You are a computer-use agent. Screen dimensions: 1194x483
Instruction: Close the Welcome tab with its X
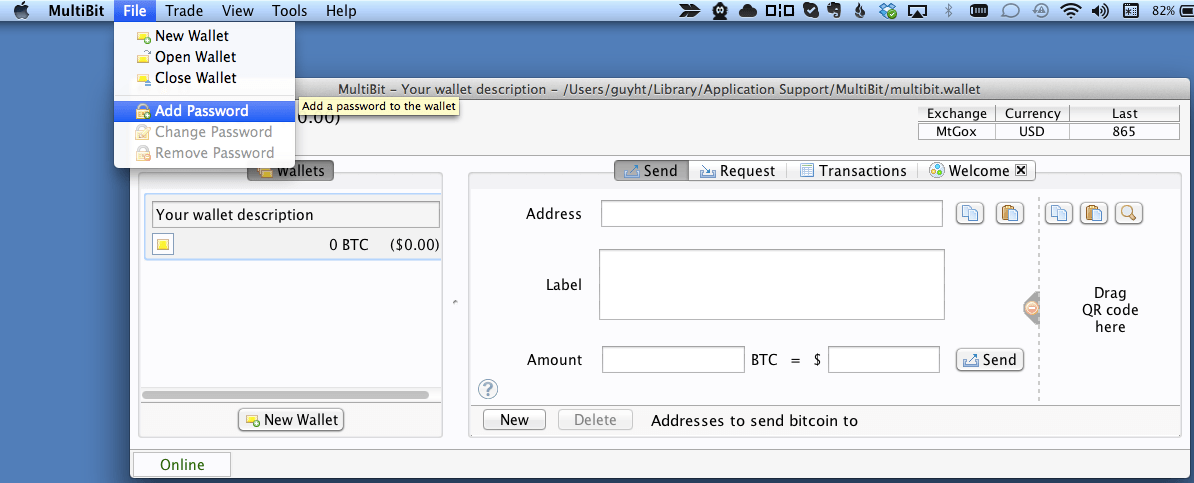click(x=1022, y=171)
